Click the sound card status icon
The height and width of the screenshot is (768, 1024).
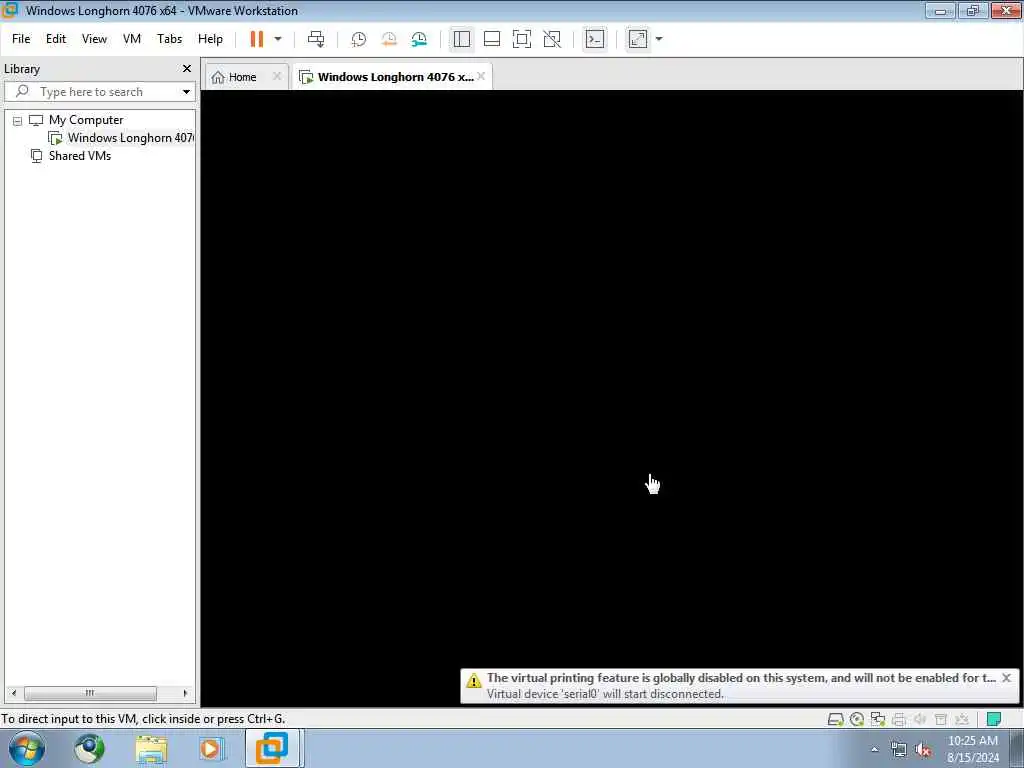tap(920, 719)
